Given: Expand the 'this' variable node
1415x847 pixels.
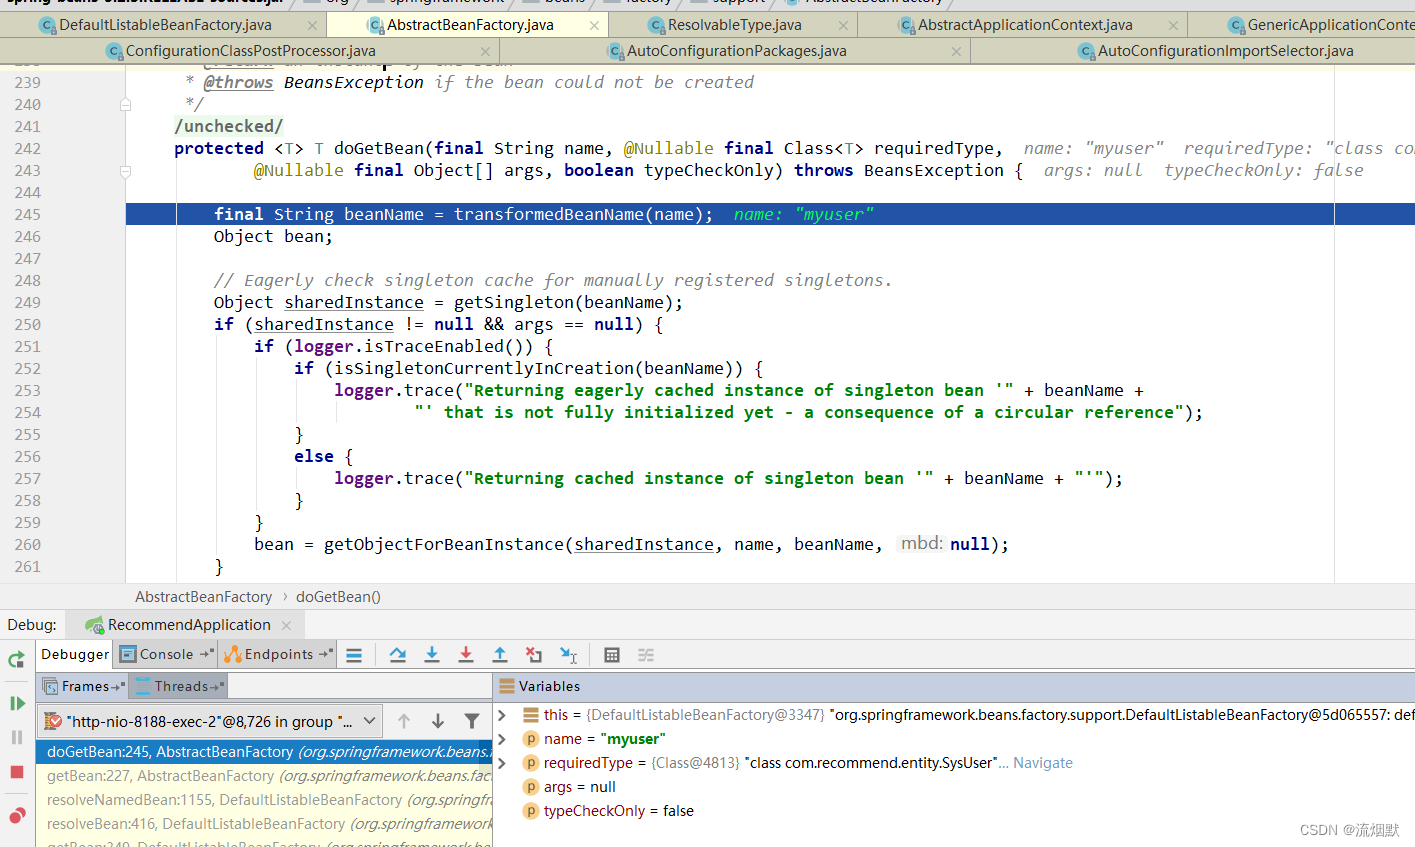Looking at the screenshot, I should 503,715.
